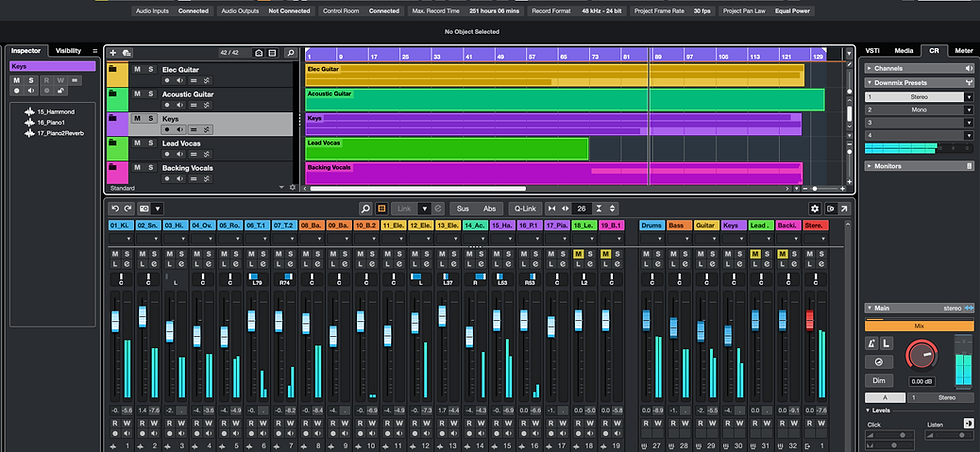Click the 01_Ki. channel fader handle
The width and height of the screenshot is (980, 452).
(115, 321)
